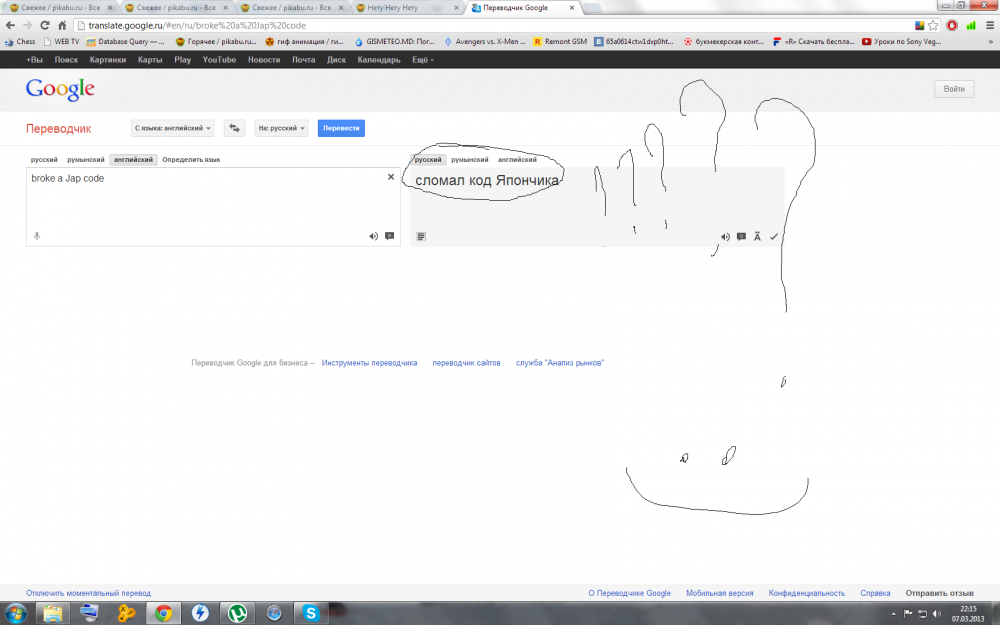Click the system tray volume icon
The width and height of the screenshot is (1000, 625).
tap(937, 614)
